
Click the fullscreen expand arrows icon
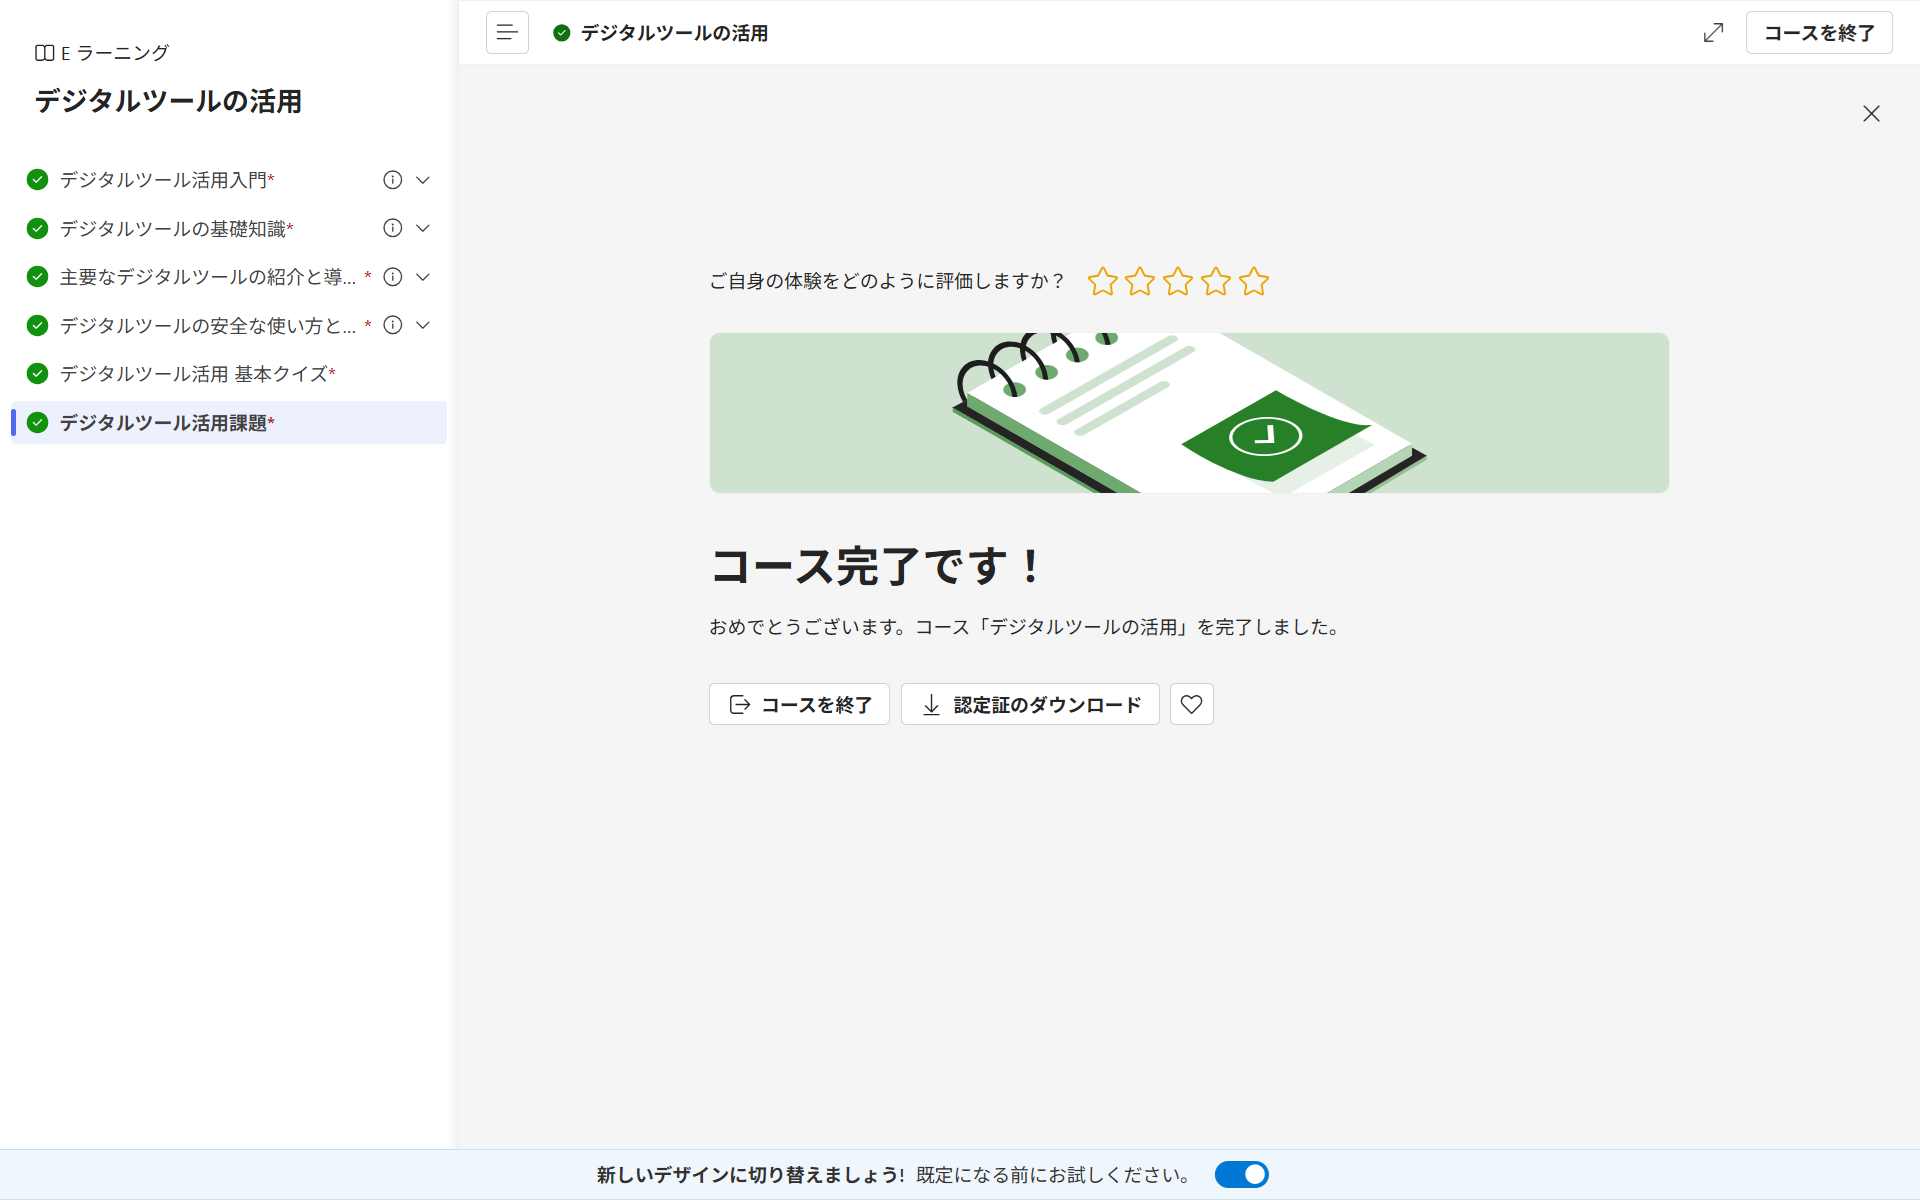point(1713,33)
